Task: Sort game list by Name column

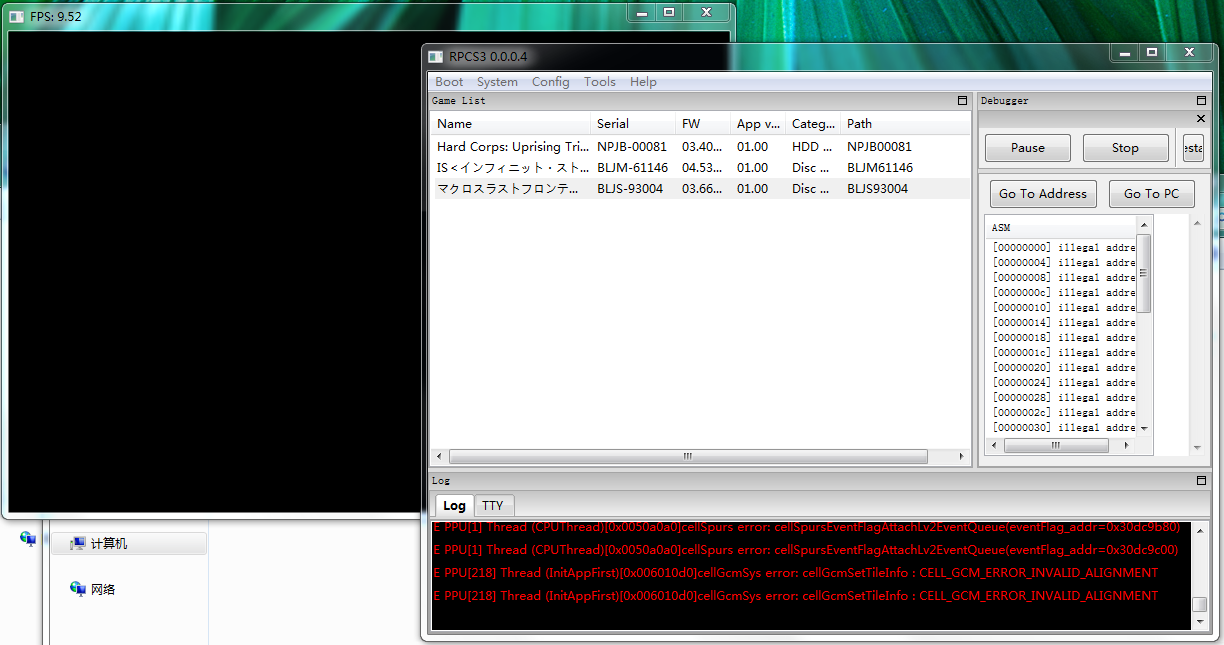Action: (x=455, y=124)
